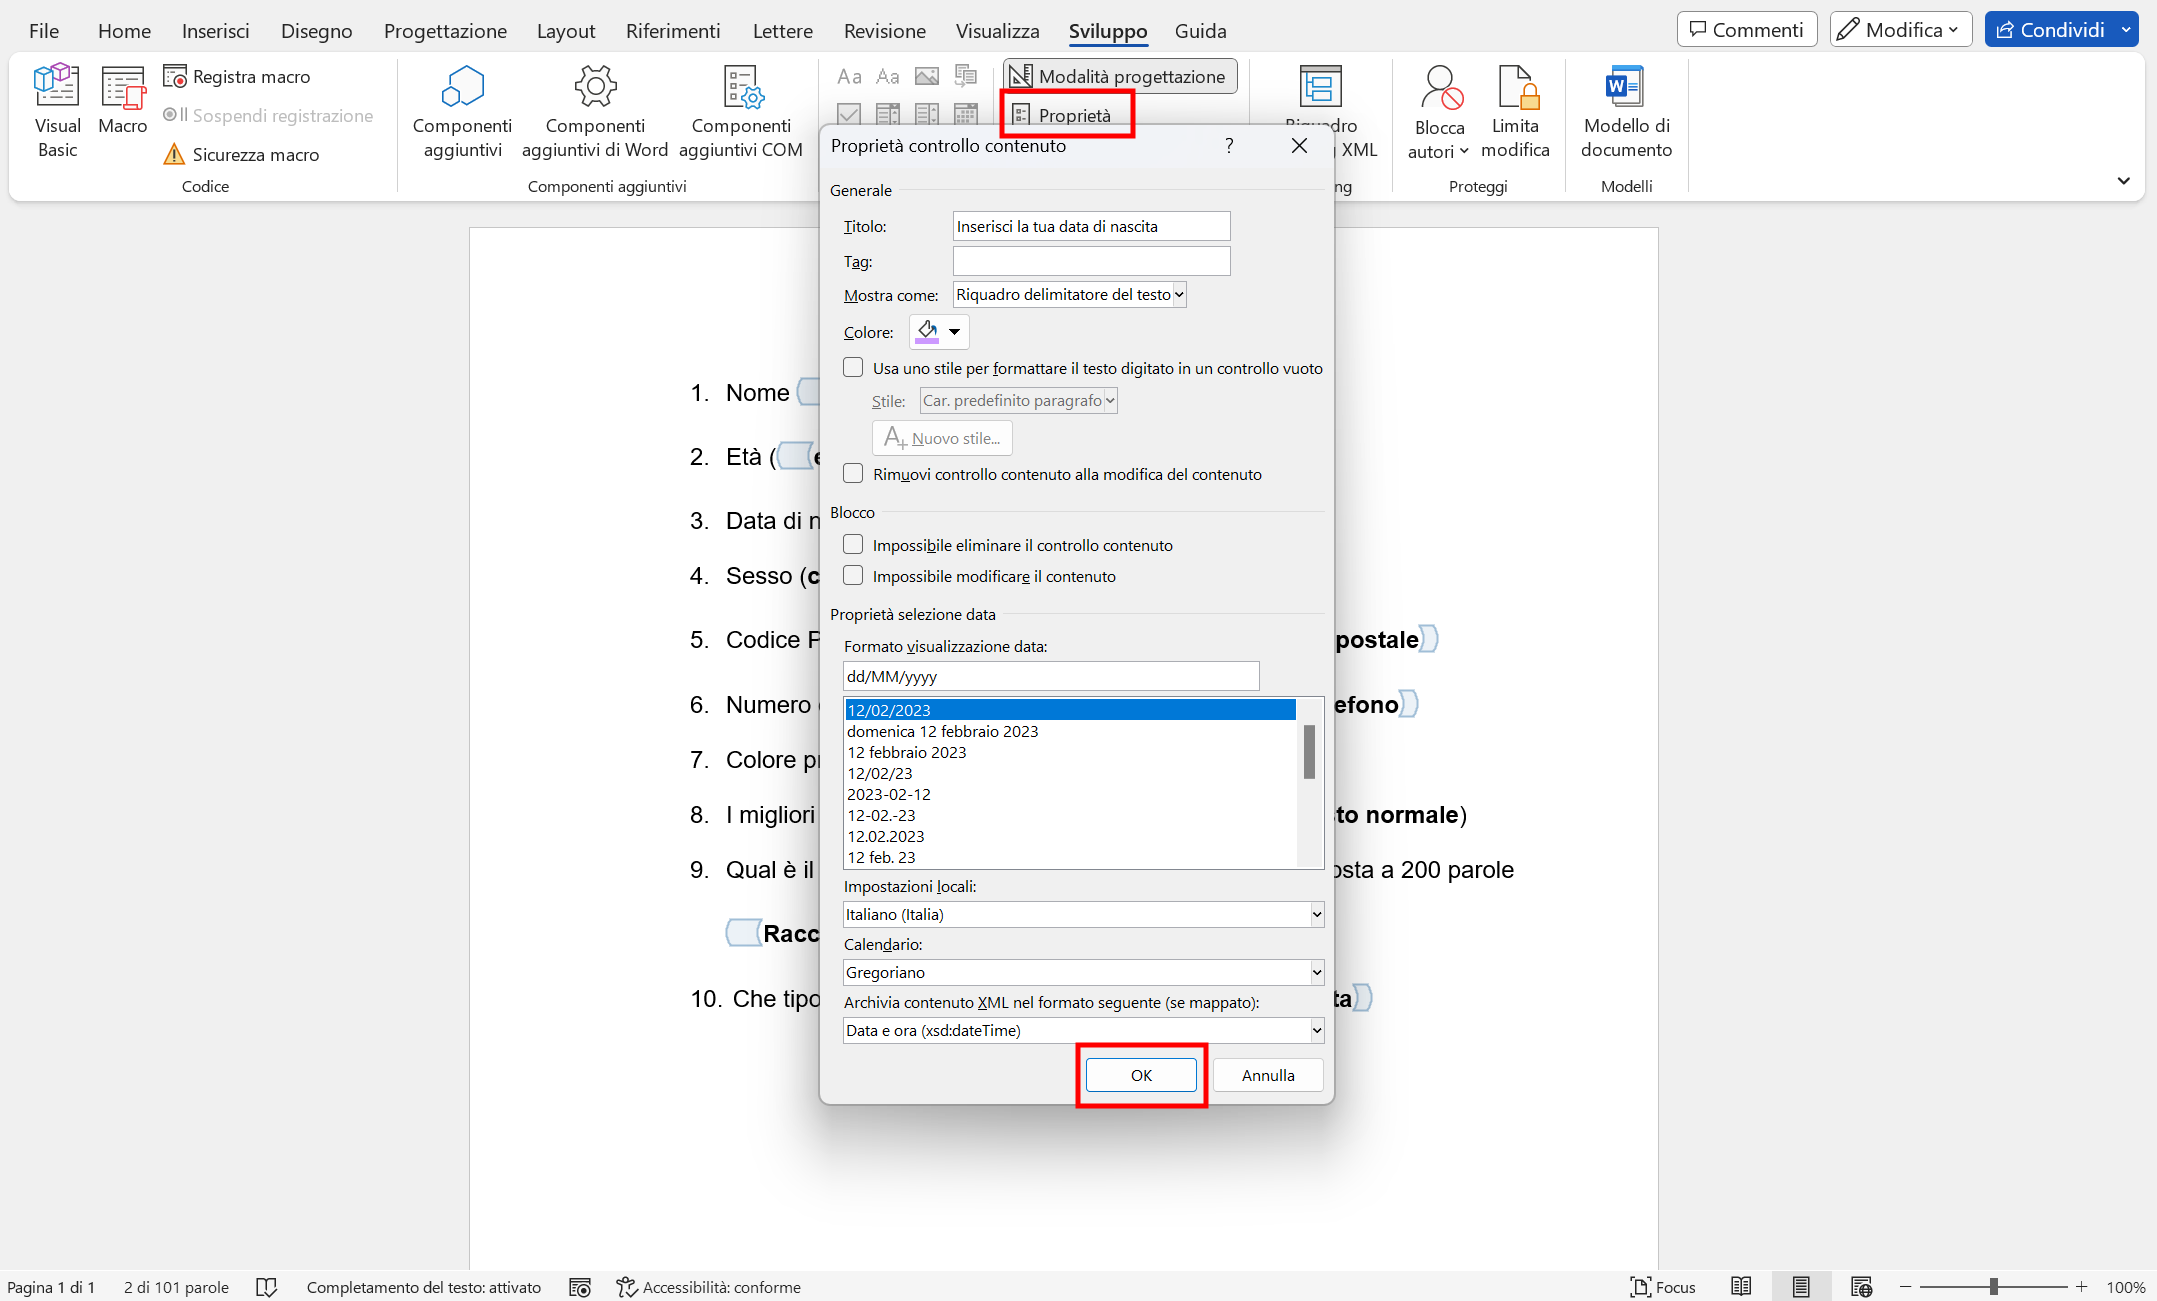
Task: Enable Impossibile eliminare il controllo contenuto
Action: coord(853,544)
